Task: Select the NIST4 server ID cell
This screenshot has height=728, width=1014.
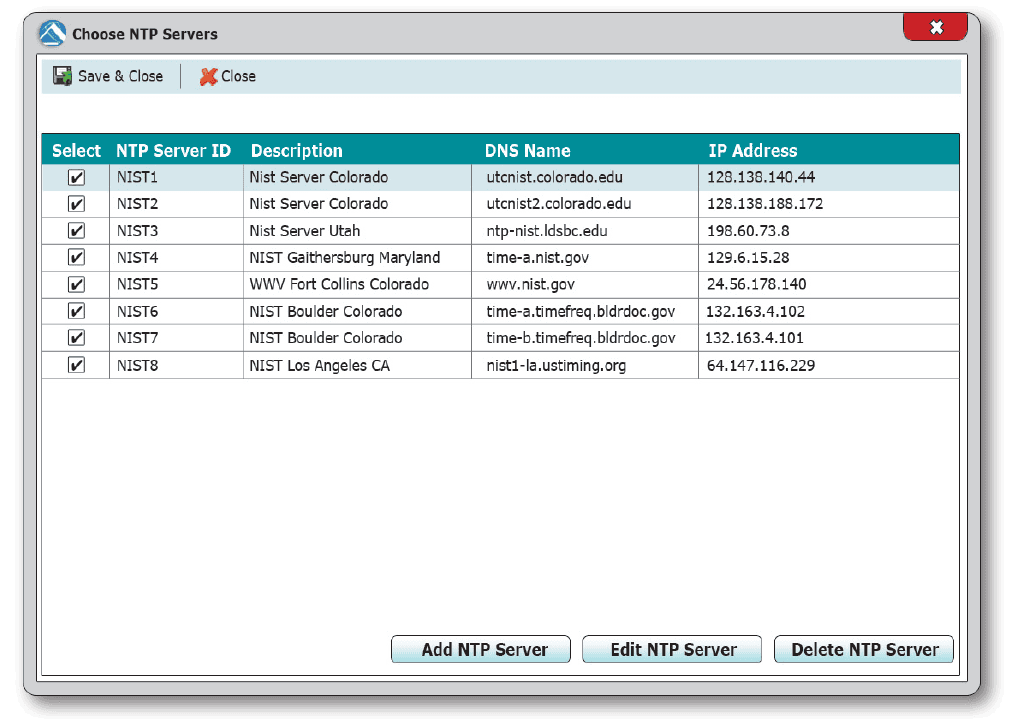Action: (x=137, y=257)
